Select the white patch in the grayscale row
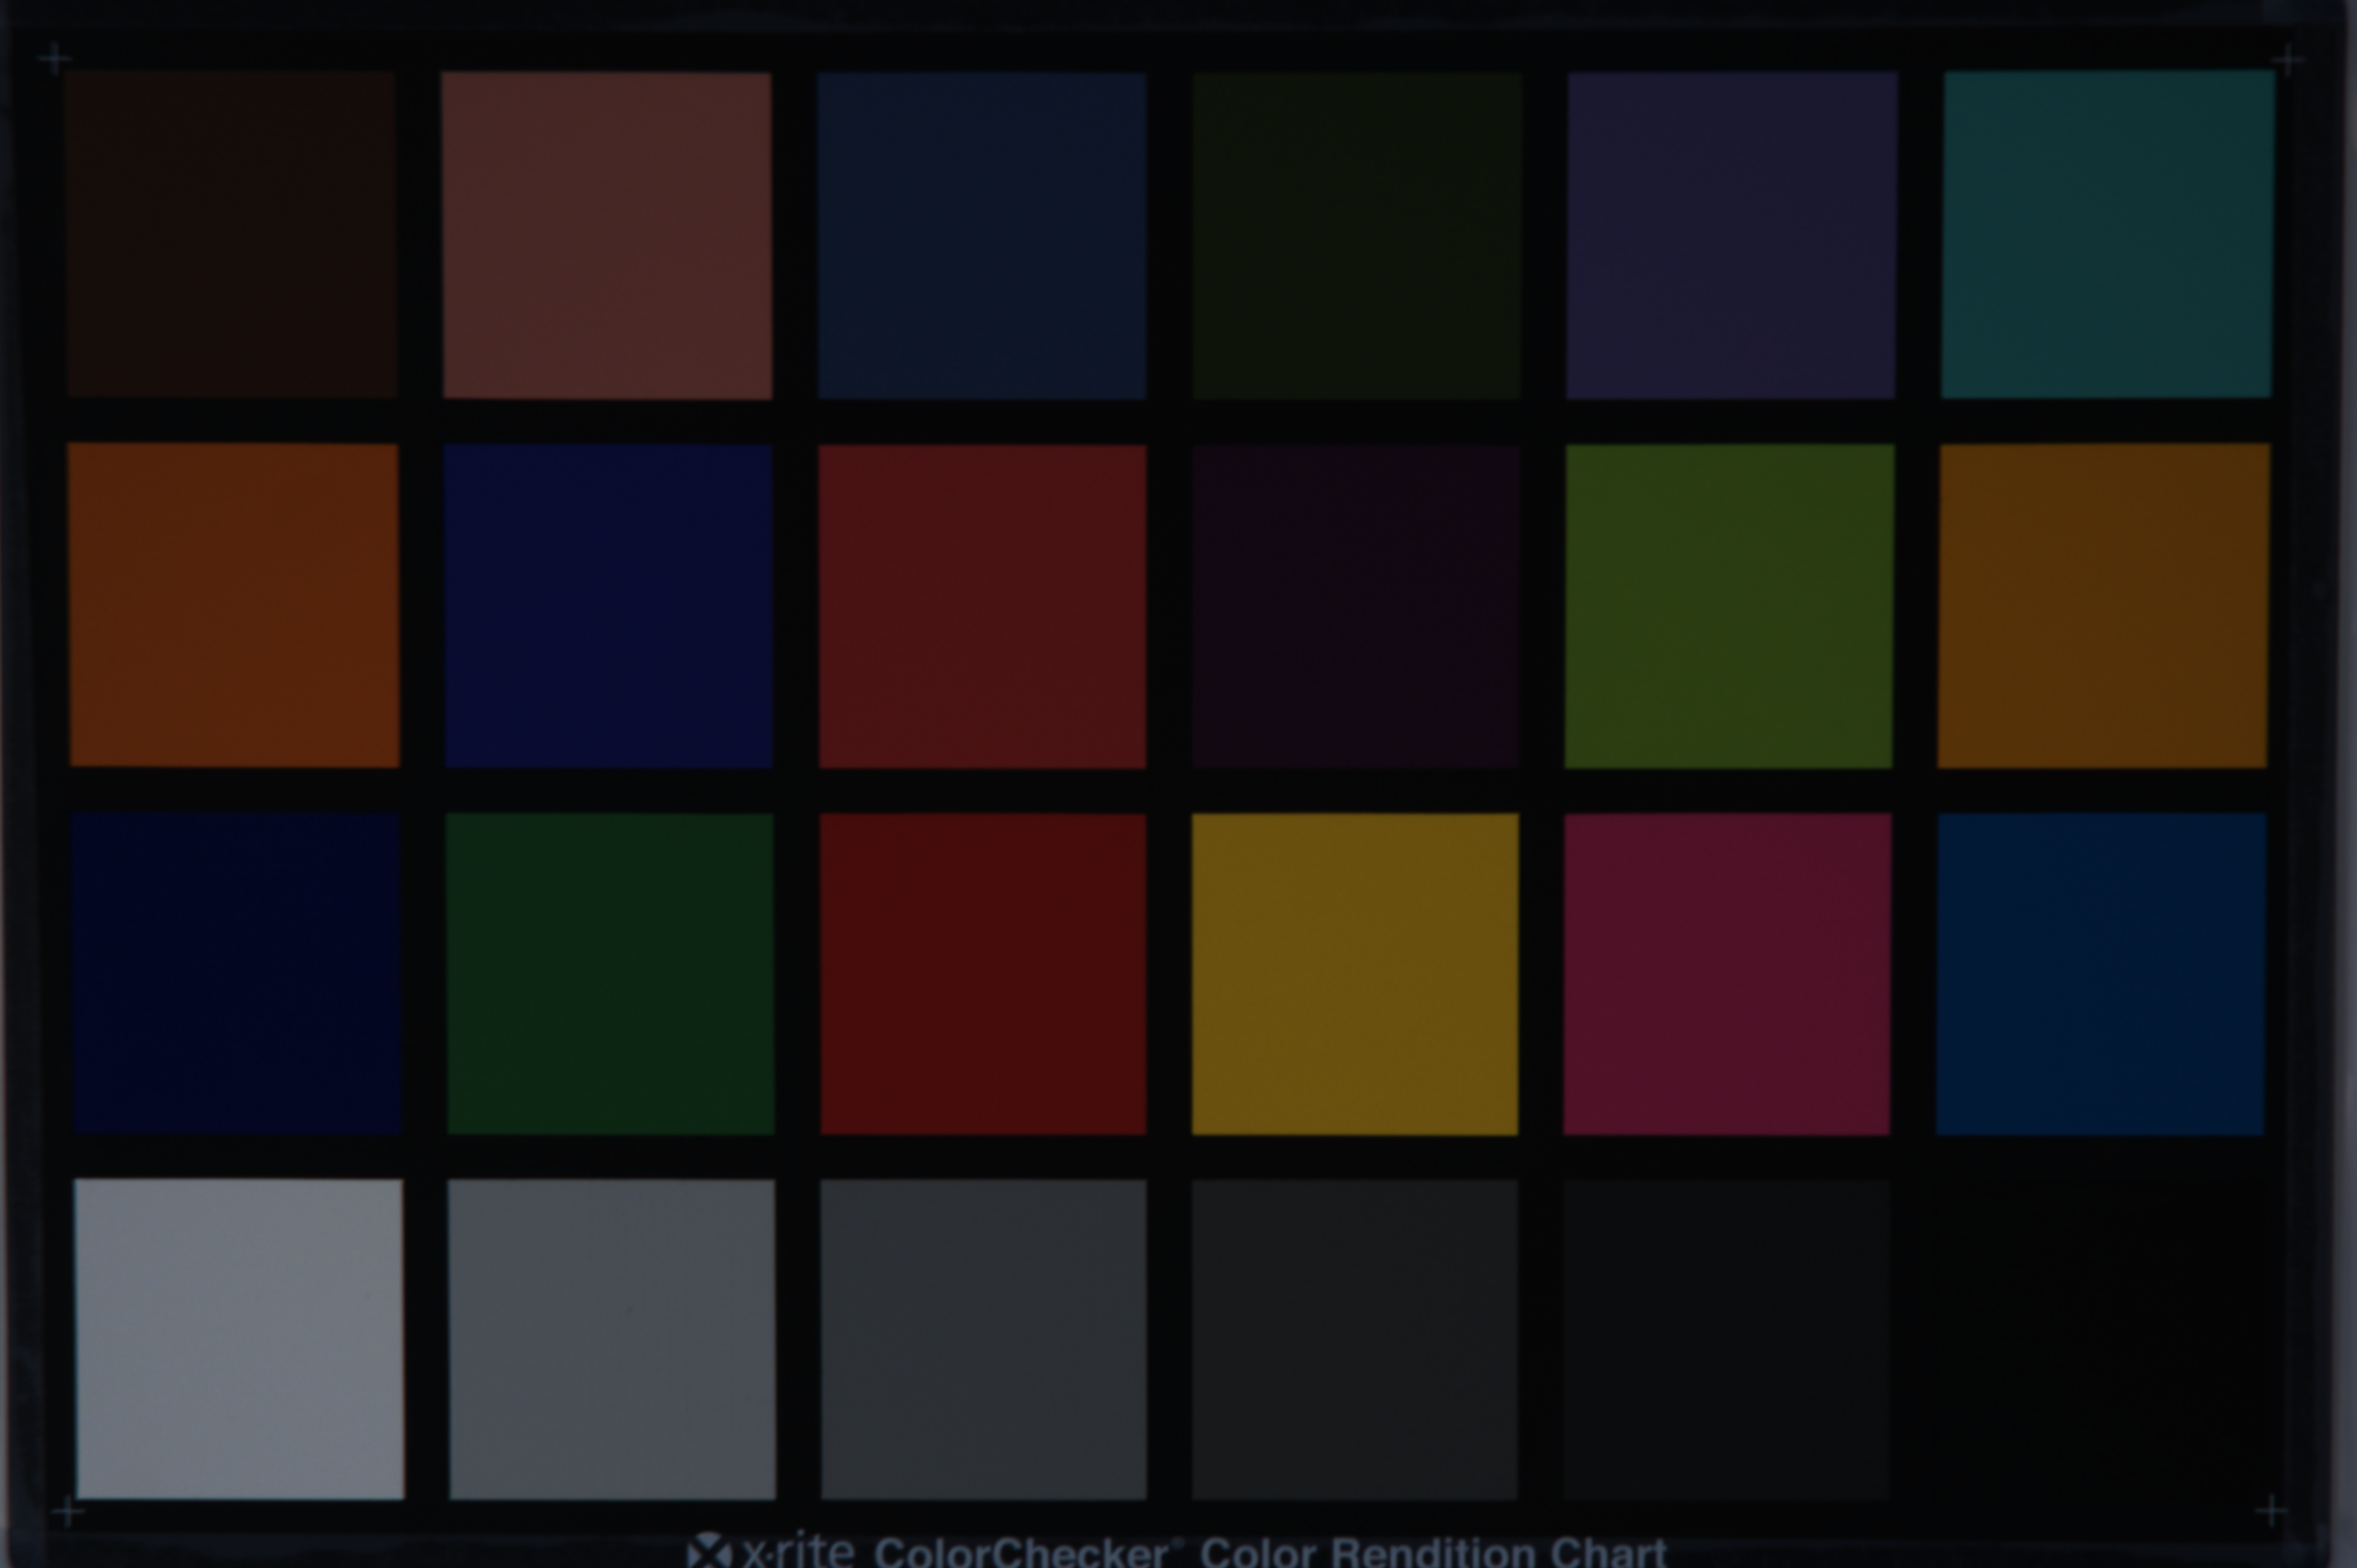 [239, 1338]
